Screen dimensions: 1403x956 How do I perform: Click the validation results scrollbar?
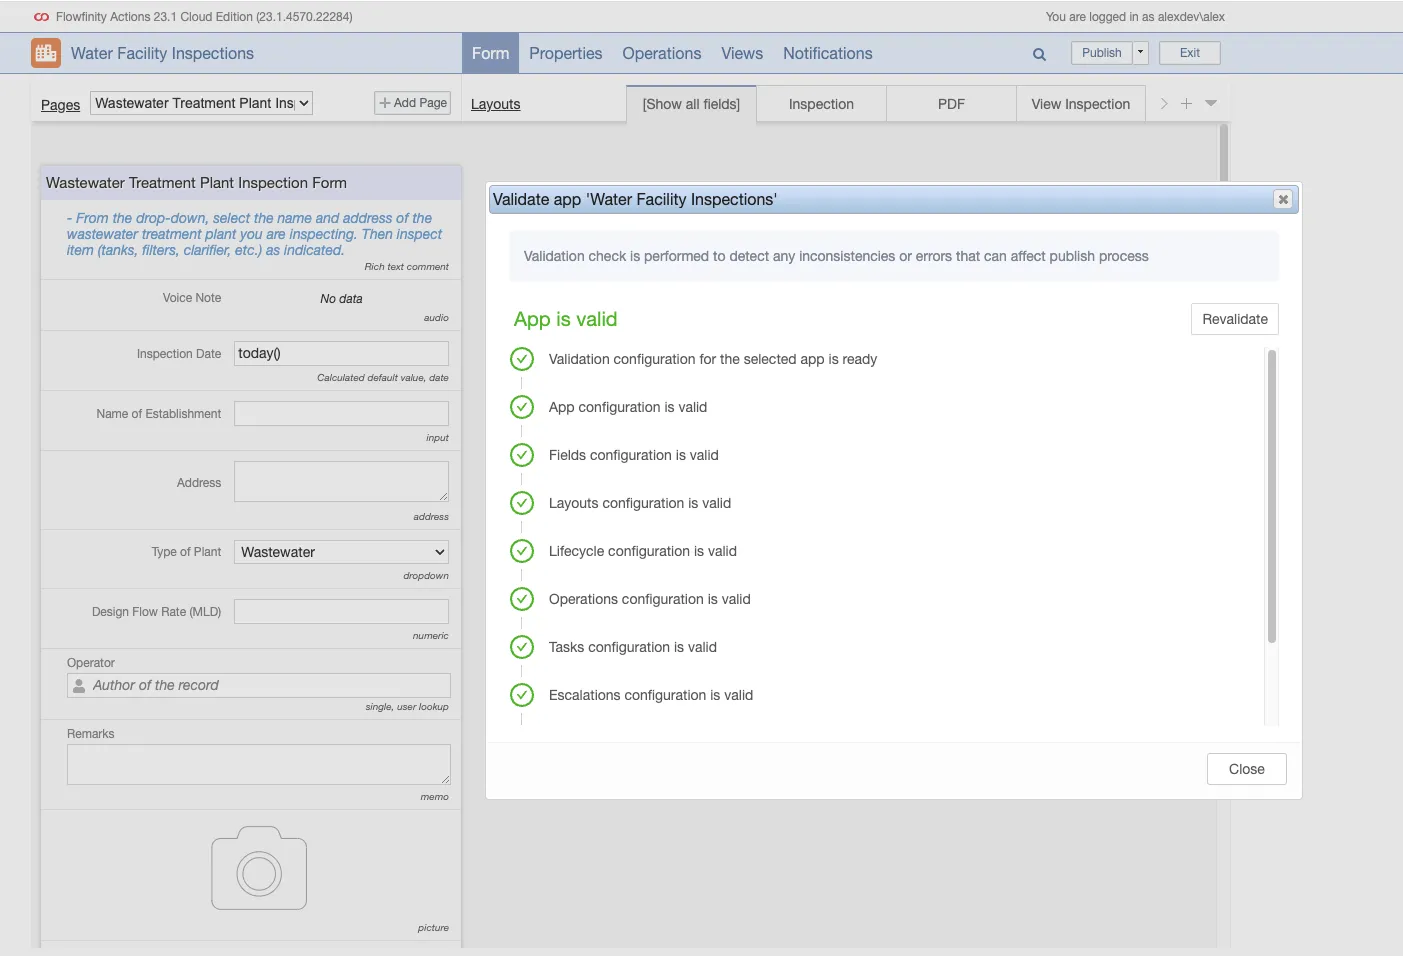click(x=1271, y=495)
